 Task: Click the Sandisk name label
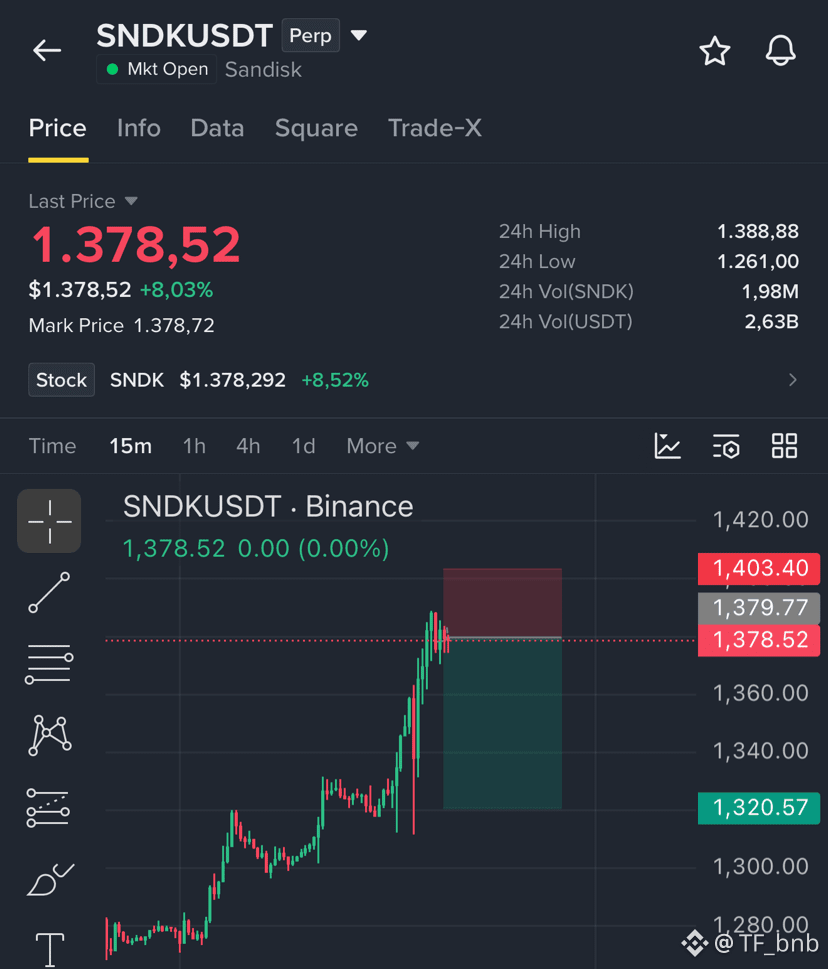pos(263,69)
